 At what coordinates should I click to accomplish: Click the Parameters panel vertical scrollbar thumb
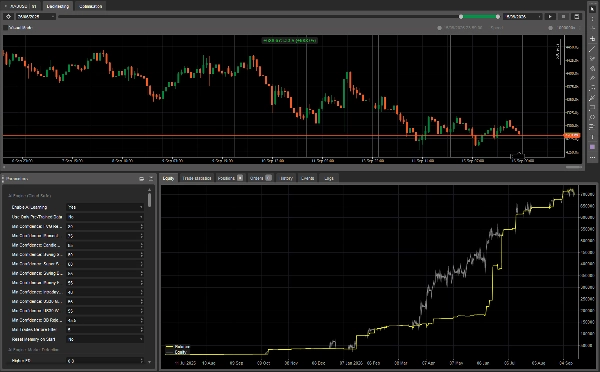tap(149, 200)
